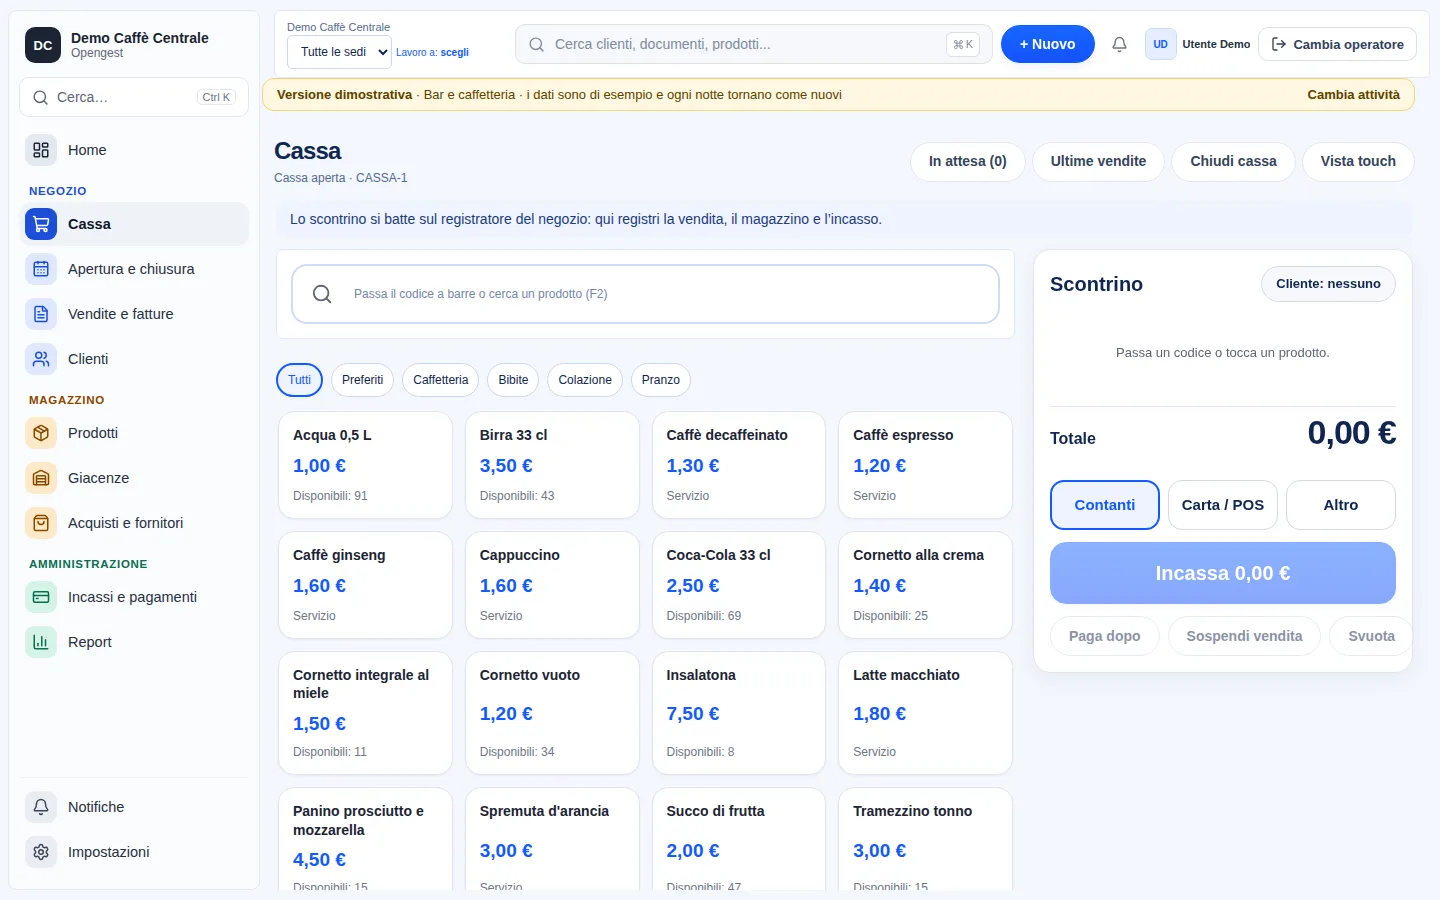Select the Cassa cart icon
The image size is (1440, 900).
[x=41, y=224]
